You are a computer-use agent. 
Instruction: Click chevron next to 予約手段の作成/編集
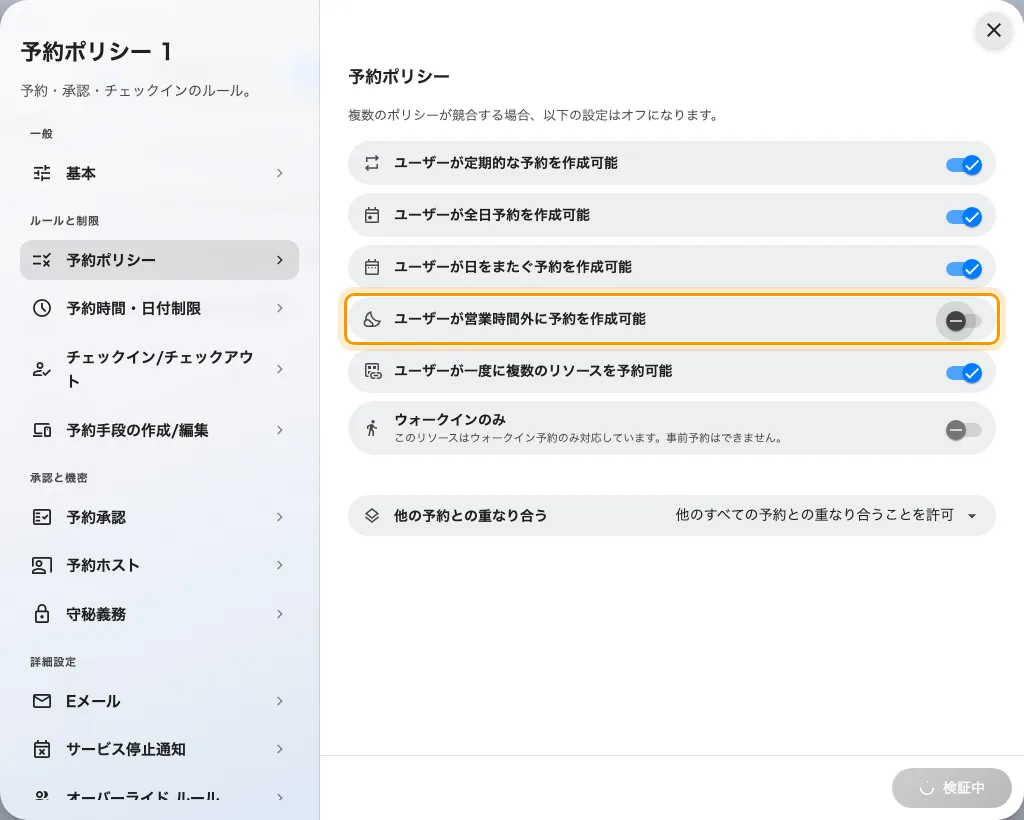280,430
